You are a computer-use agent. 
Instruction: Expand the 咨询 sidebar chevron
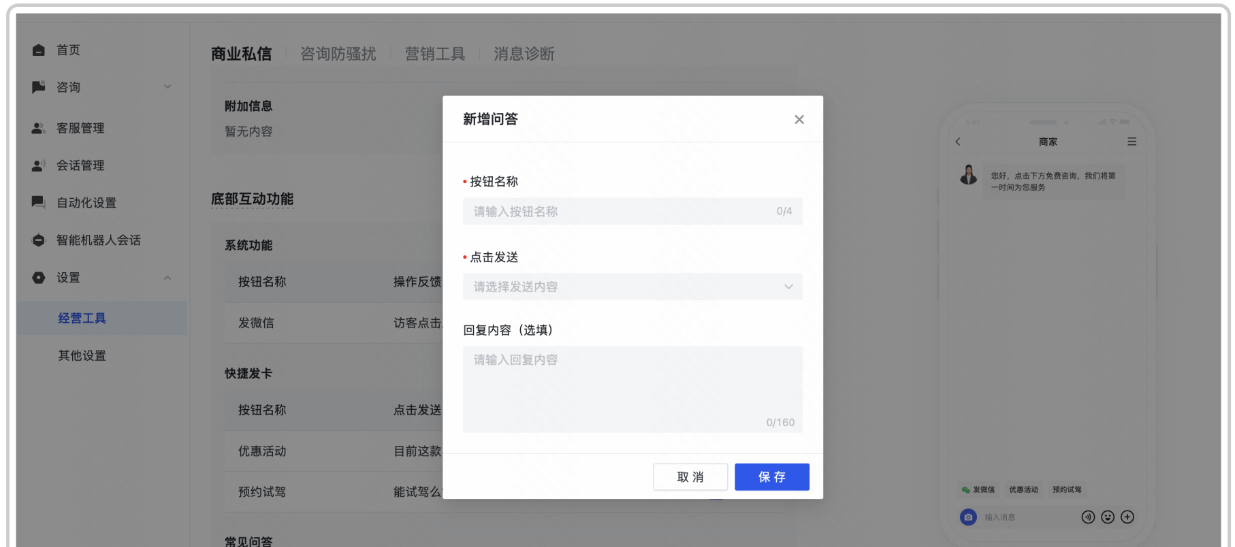click(167, 87)
